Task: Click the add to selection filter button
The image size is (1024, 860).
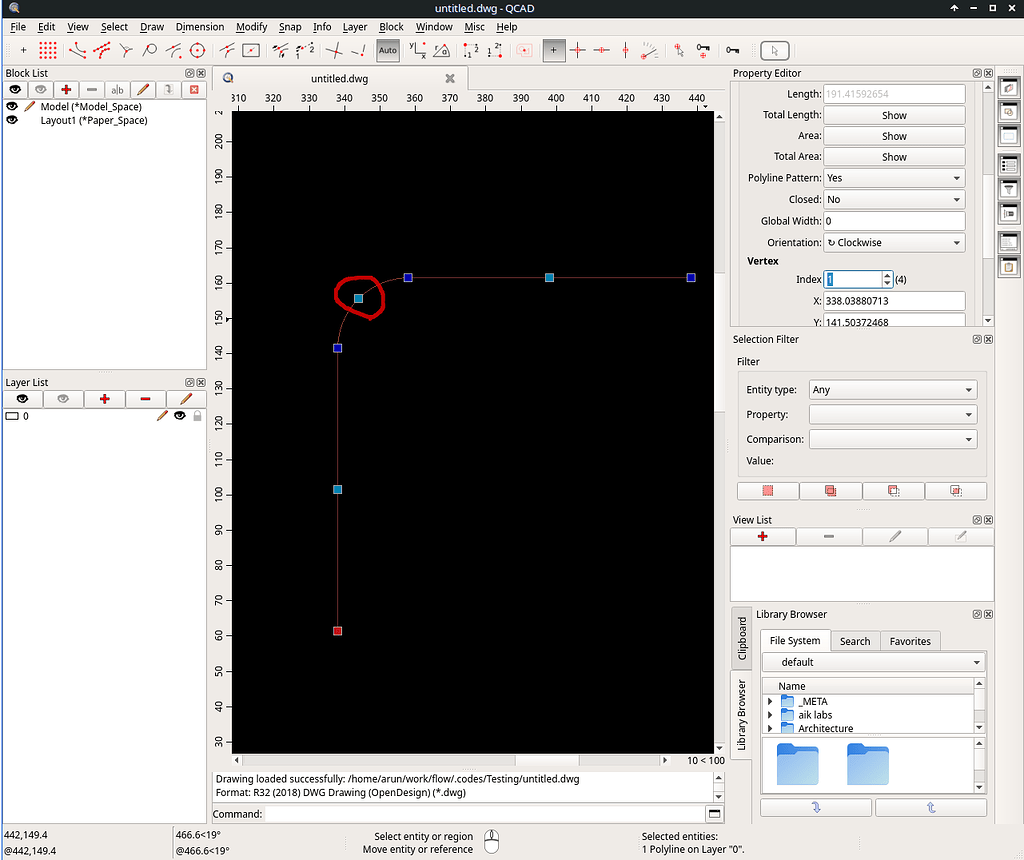Action: pyautogui.click(x=830, y=490)
